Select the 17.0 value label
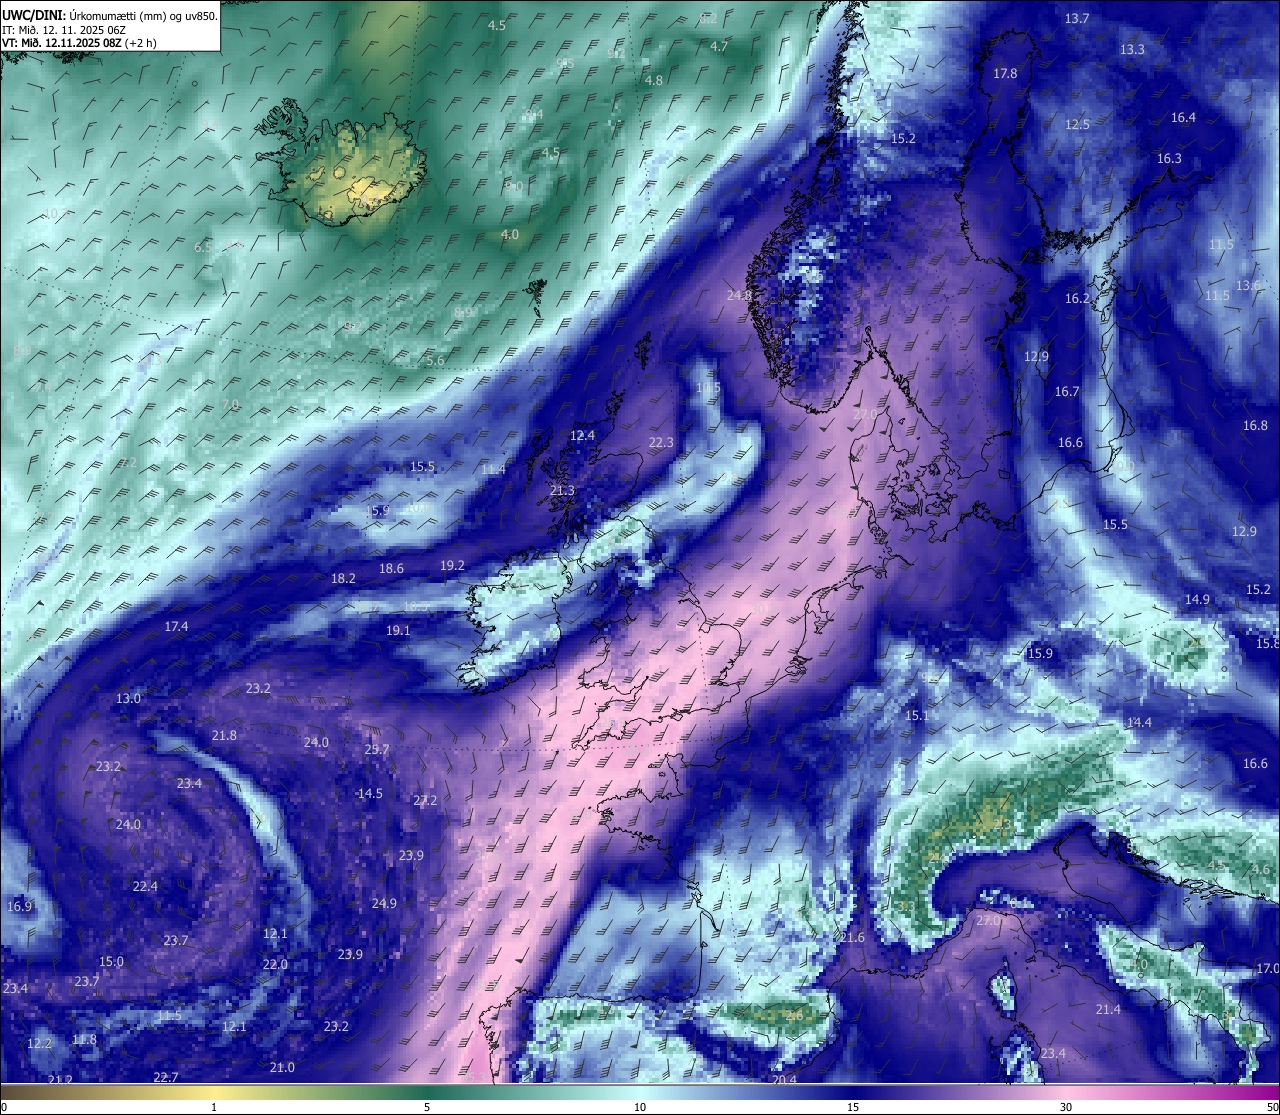Image resolution: width=1280 pixels, height=1115 pixels. coord(1267,969)
